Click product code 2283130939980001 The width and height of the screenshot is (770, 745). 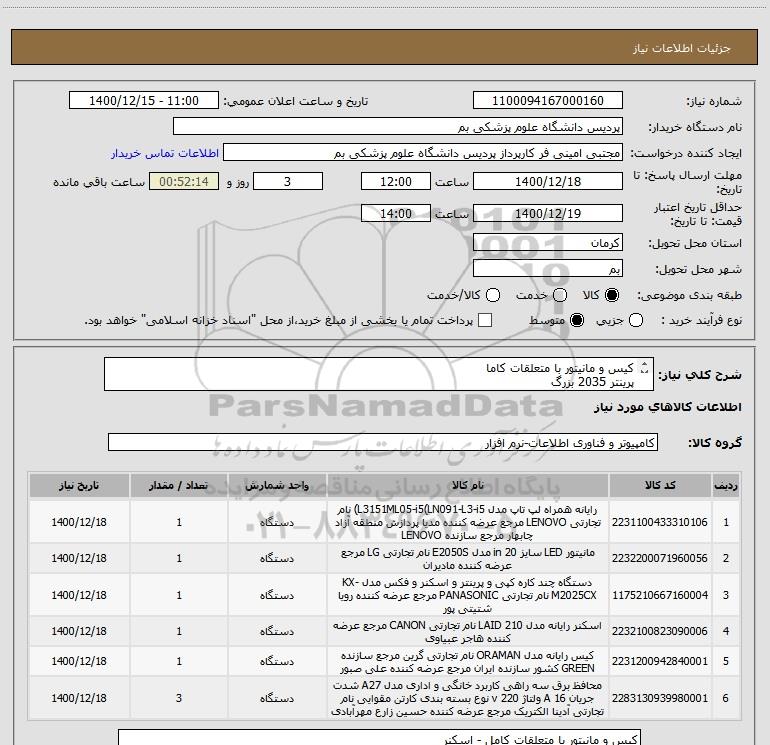point(660,698)
